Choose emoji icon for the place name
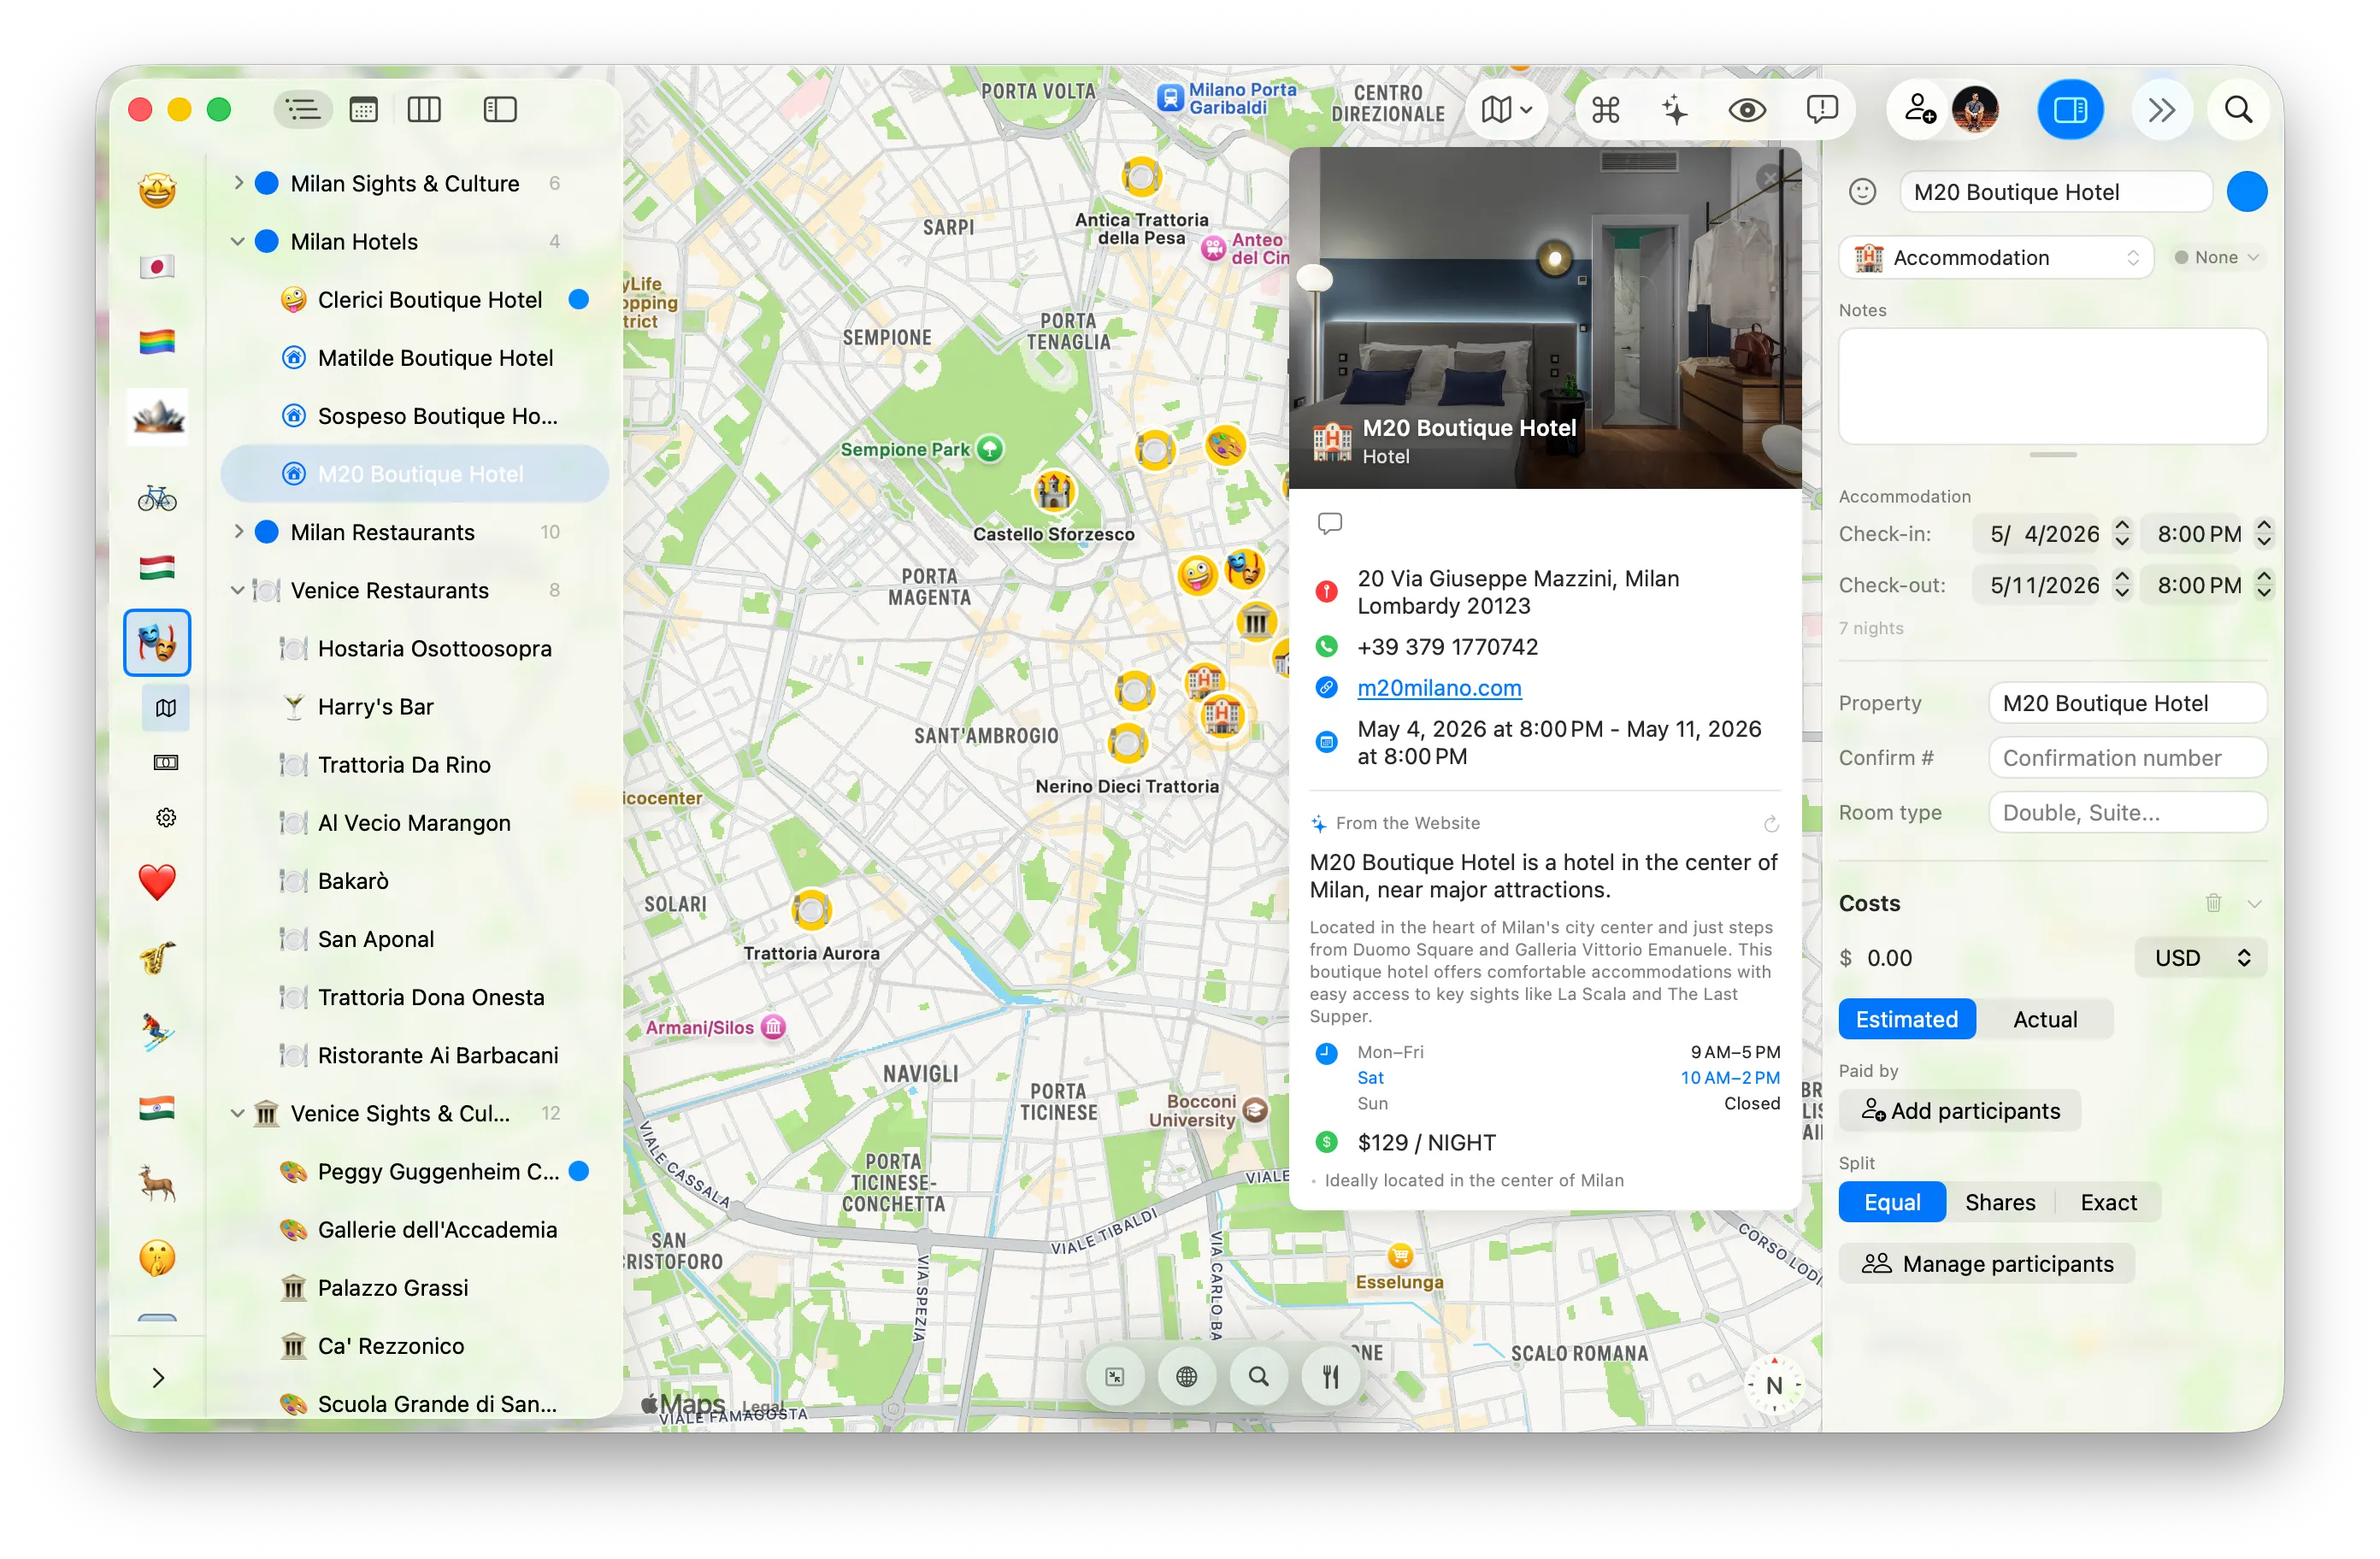Screen dimensions: 2380x1559 (x=1861, y=192)
